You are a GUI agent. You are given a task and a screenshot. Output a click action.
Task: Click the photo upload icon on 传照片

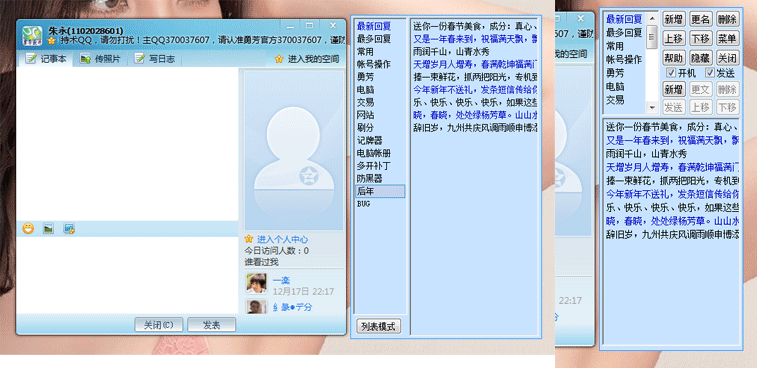coord(85,59)
